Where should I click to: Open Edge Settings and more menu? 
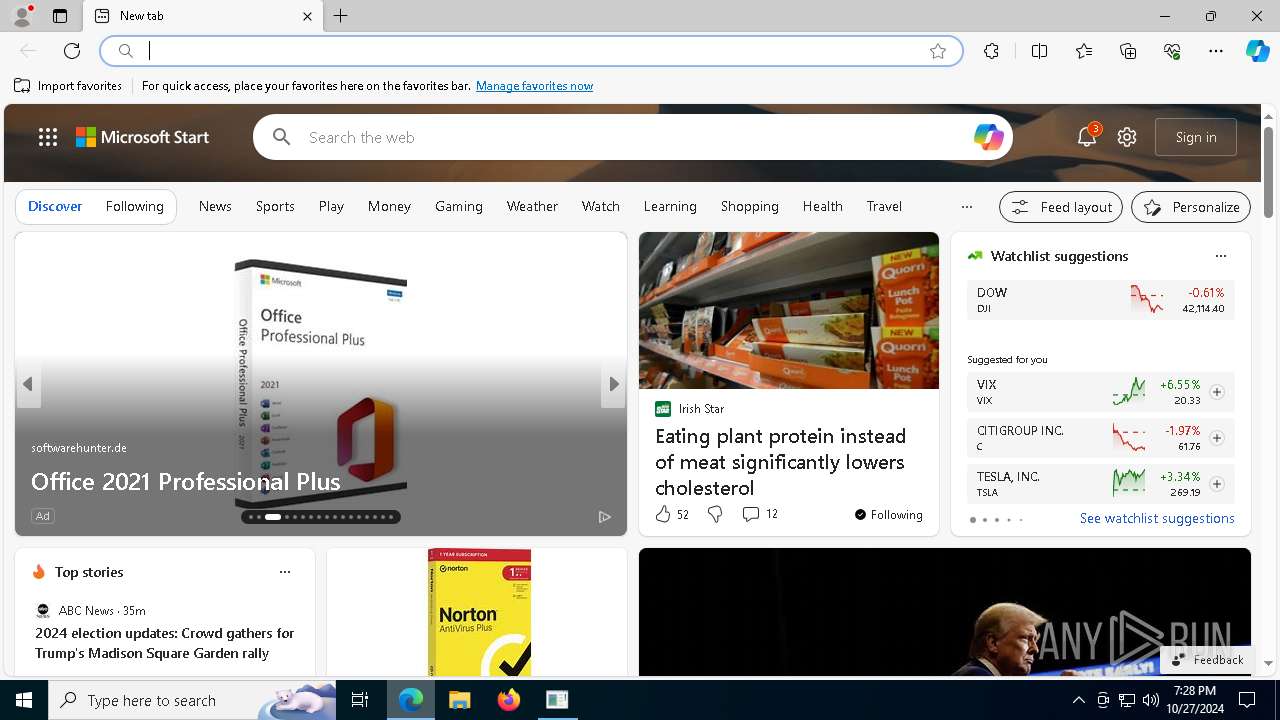pyautogui.click(x=1216, y=51)
